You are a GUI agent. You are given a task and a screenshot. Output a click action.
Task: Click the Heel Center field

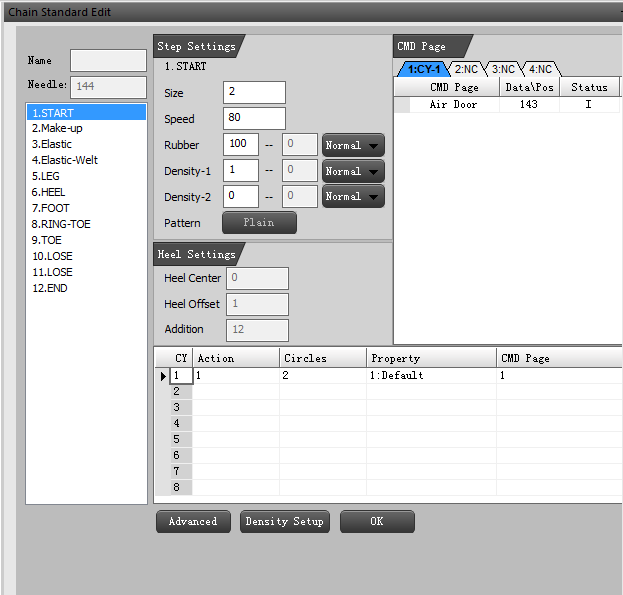click(257, 278)
